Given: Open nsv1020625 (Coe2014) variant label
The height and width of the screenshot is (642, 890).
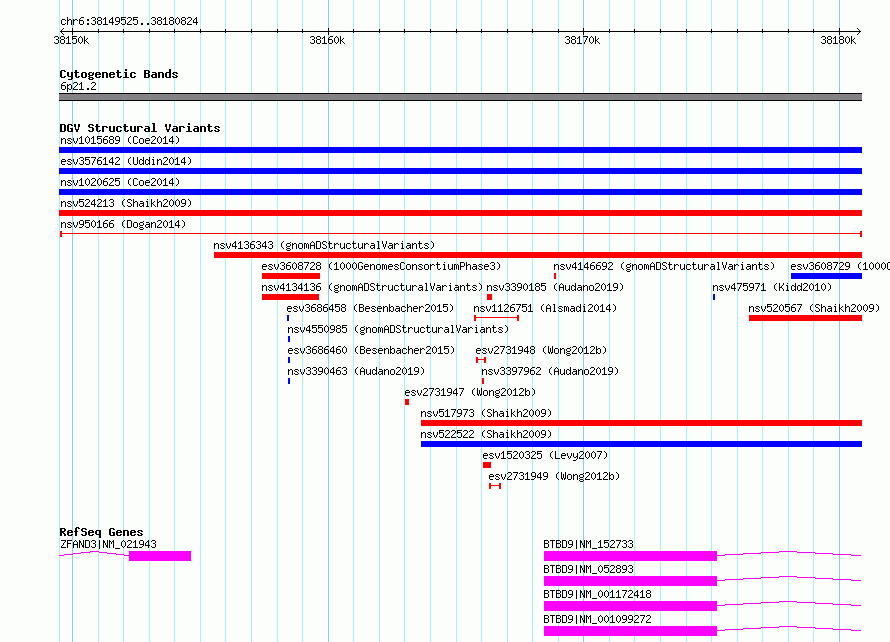Looking at the screenshot, I should (x=120, y=182).
